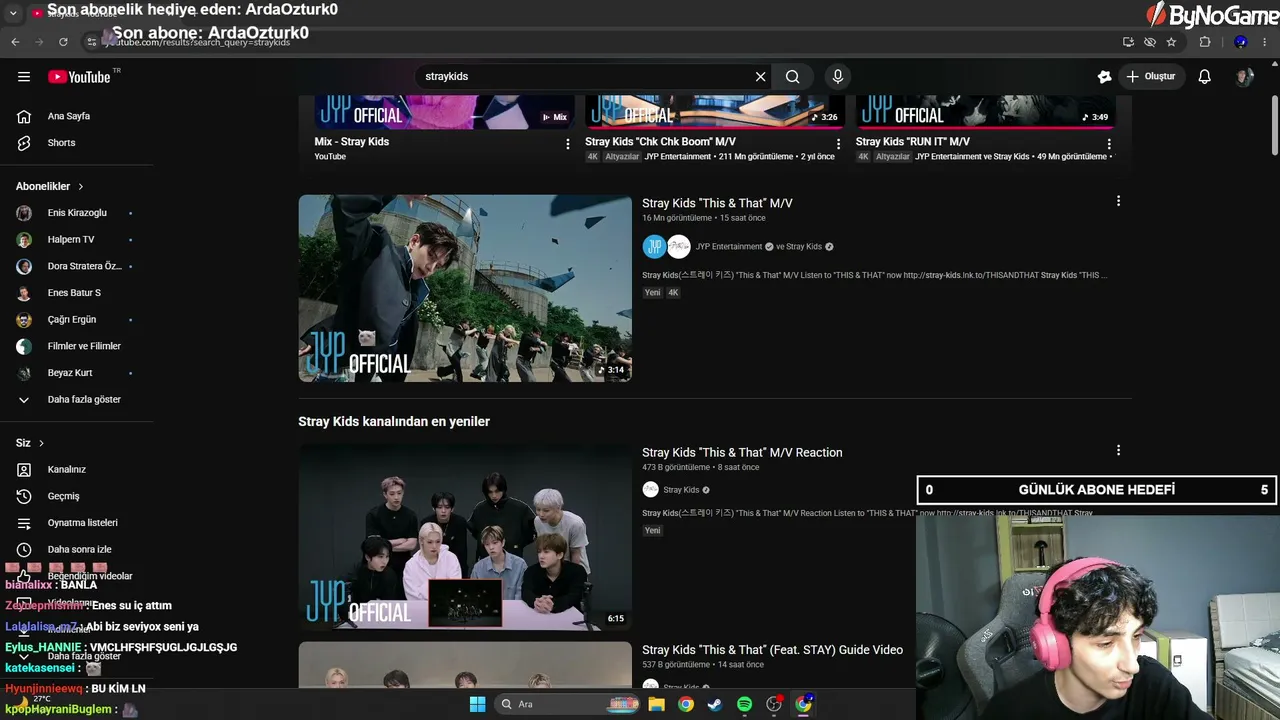Screen dimensions: 1280x720
Task: Open OBS Studio from the taskbar
Action: pyautogui.click(x=774, y=704)
